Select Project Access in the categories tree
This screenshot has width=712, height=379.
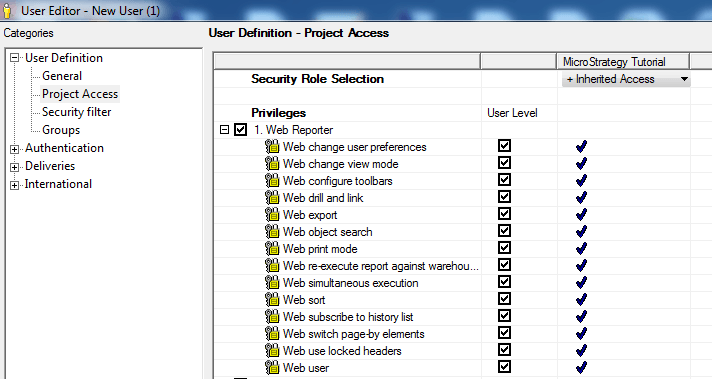pos(80,94)
